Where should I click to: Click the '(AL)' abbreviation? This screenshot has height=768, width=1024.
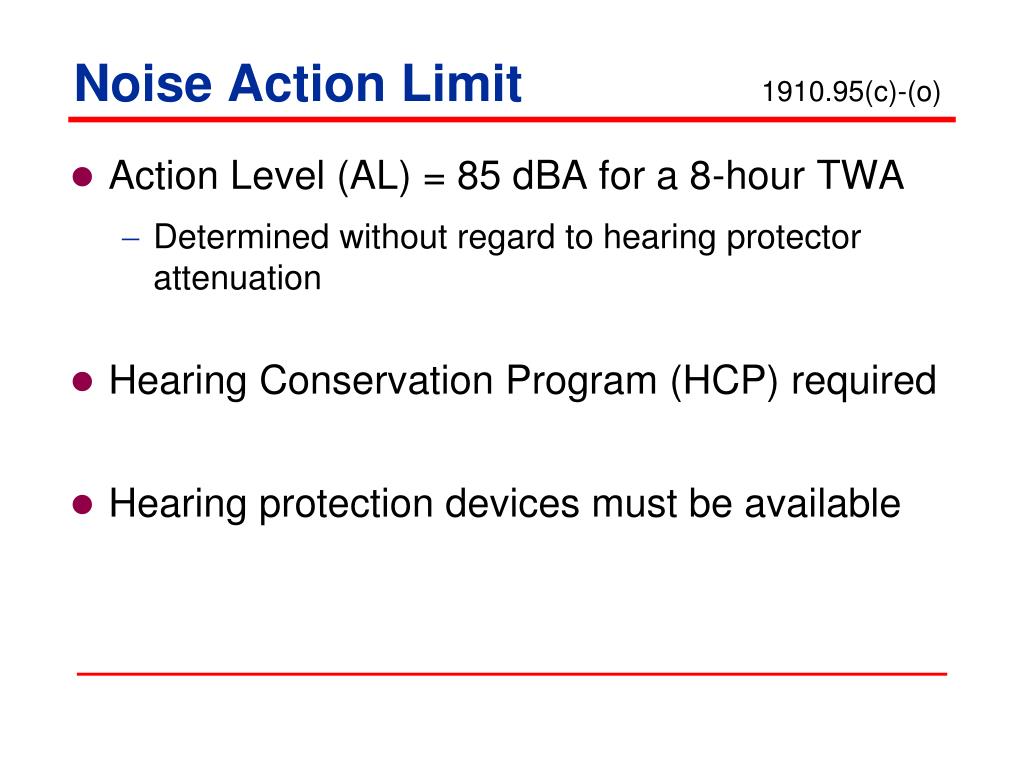[x=374, y=176]
